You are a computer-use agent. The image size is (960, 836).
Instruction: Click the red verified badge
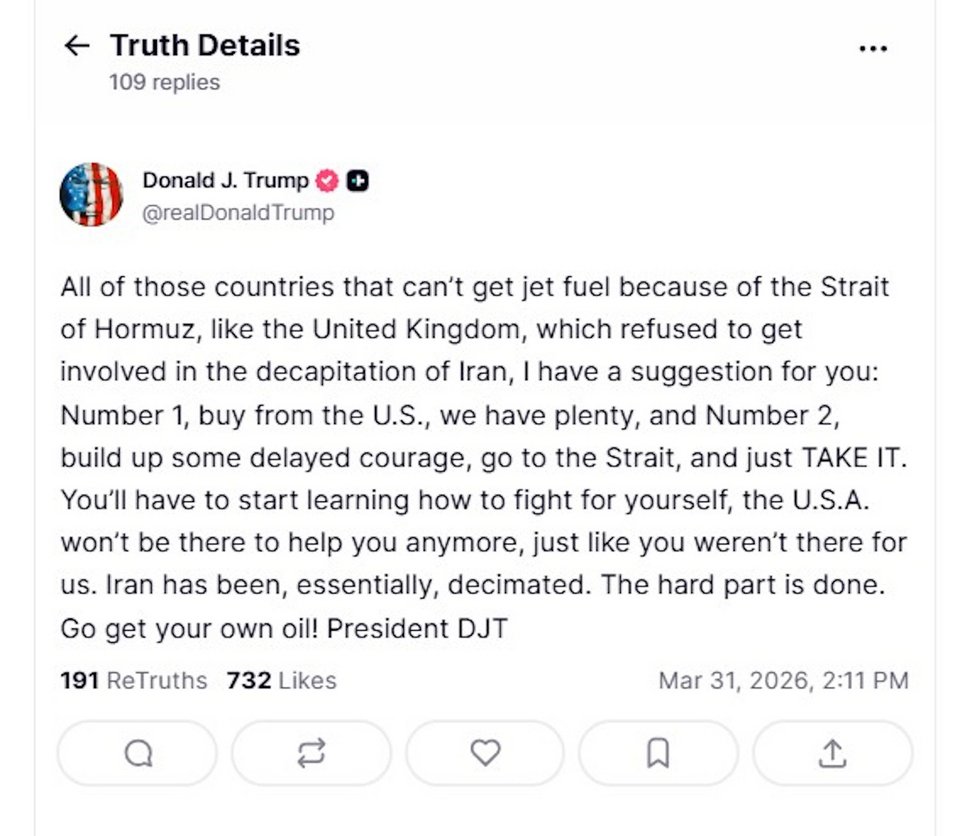(327, 181)
